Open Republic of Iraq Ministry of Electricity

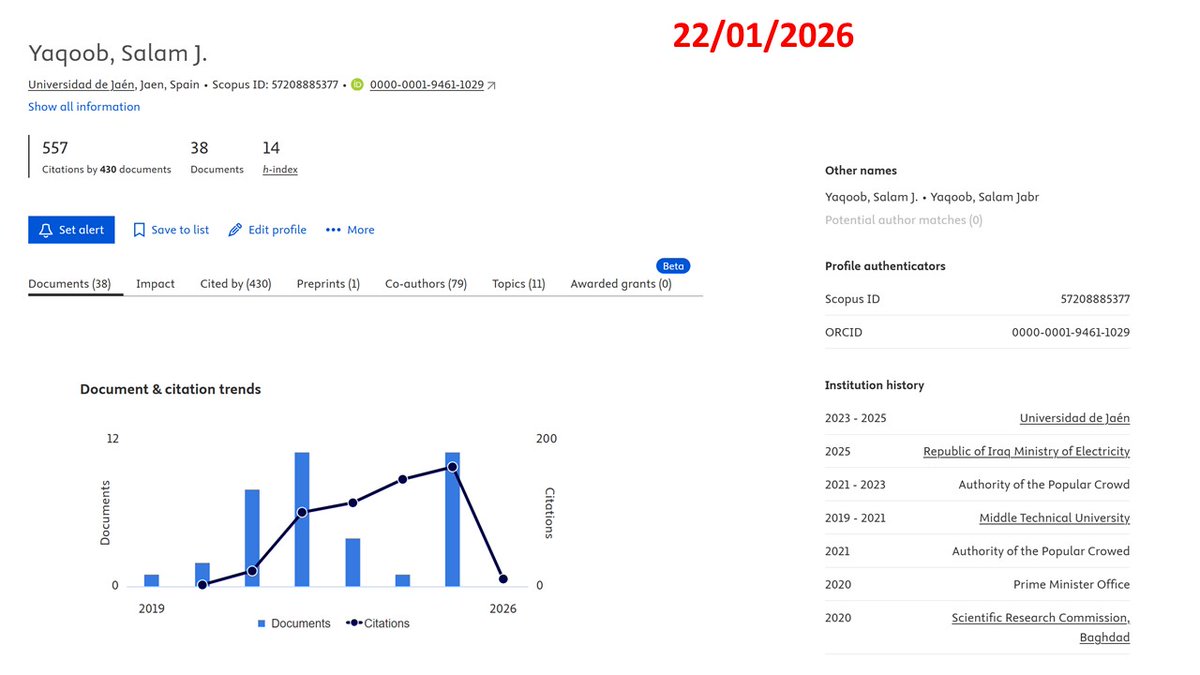click(1027, 452)
